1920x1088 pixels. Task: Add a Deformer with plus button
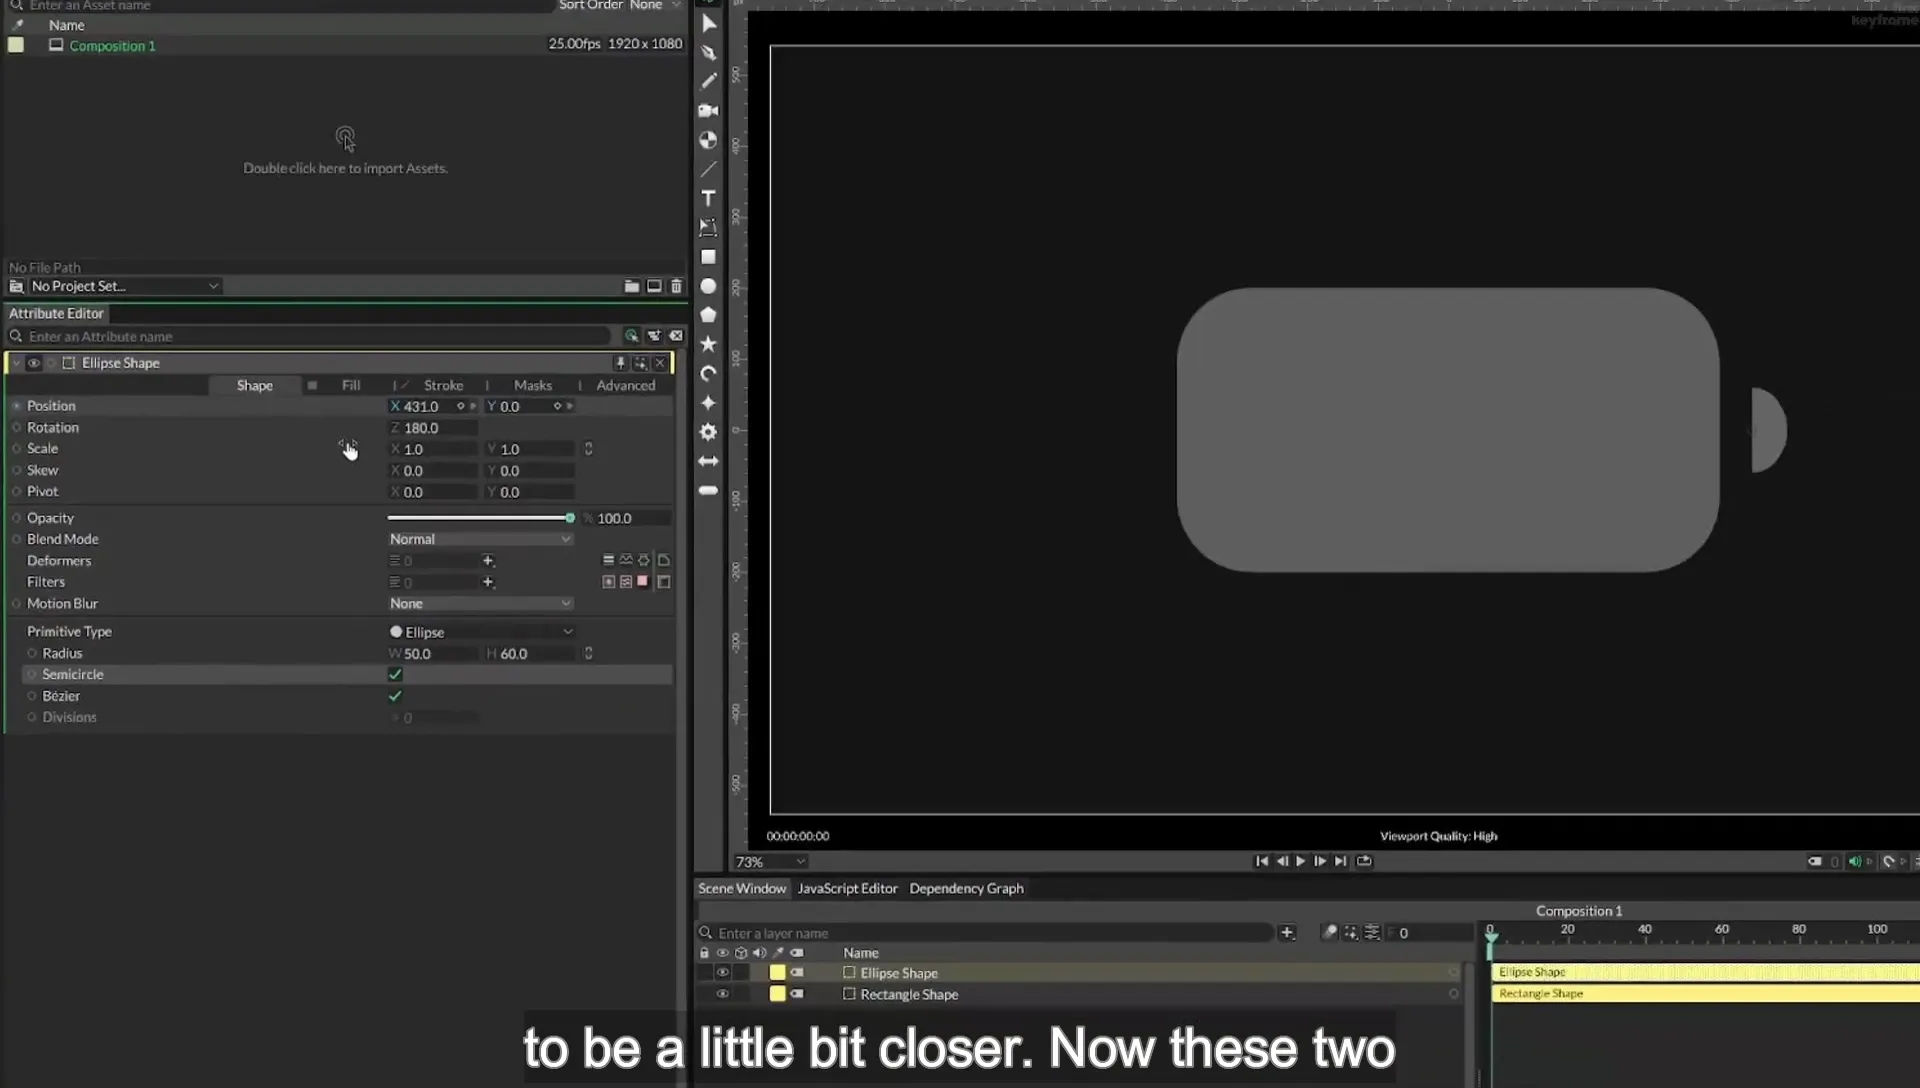488,561
